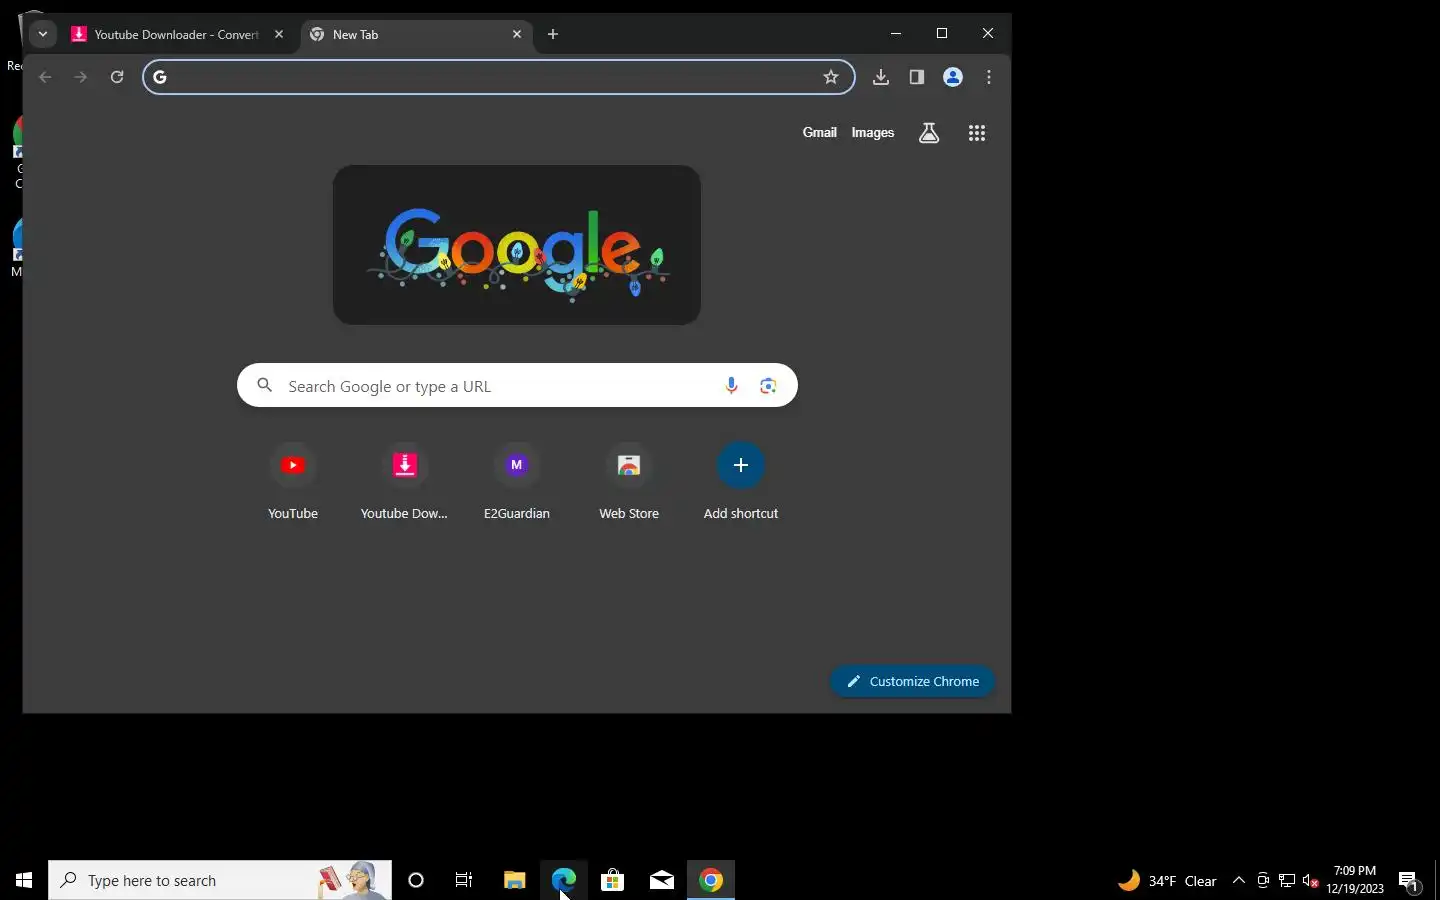Image resolution: width=1440 pixels, height=900 pixels.
Task: Open the E2Guardian shortcut
Action: [x=517, y=482]
